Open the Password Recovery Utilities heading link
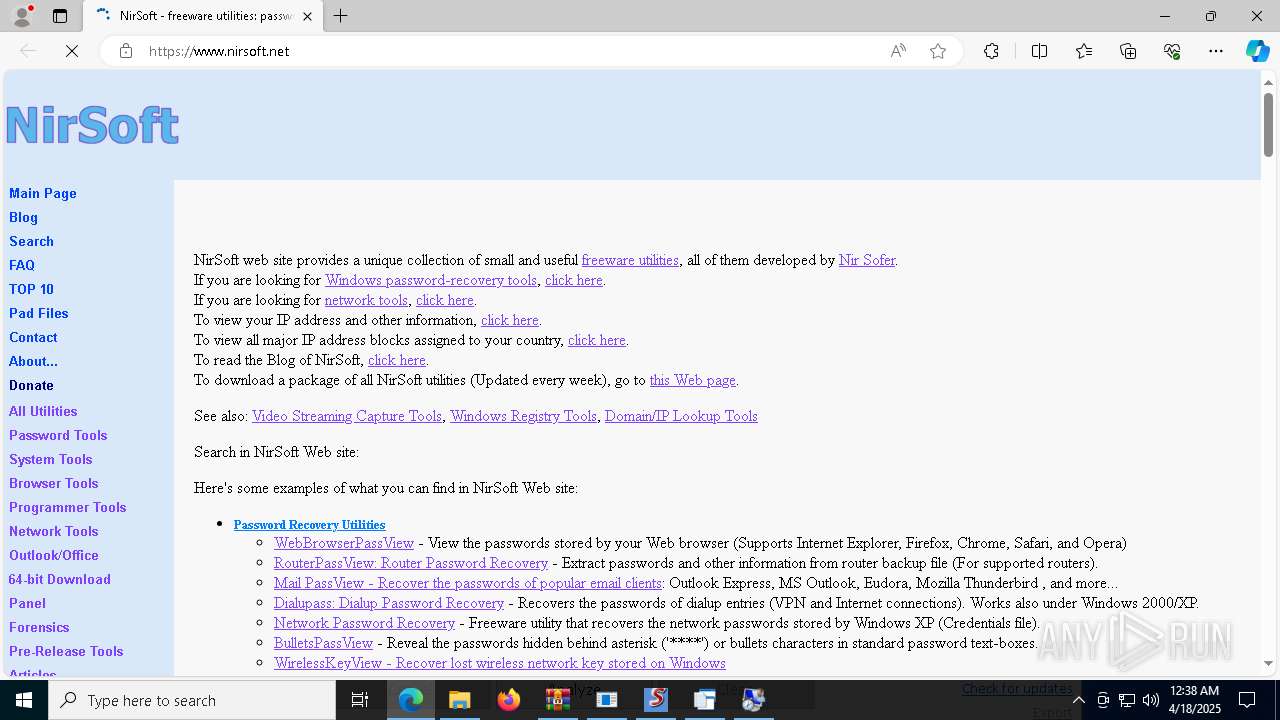The height and width of the screenshot is (720, 1280). tap(309, 525)
